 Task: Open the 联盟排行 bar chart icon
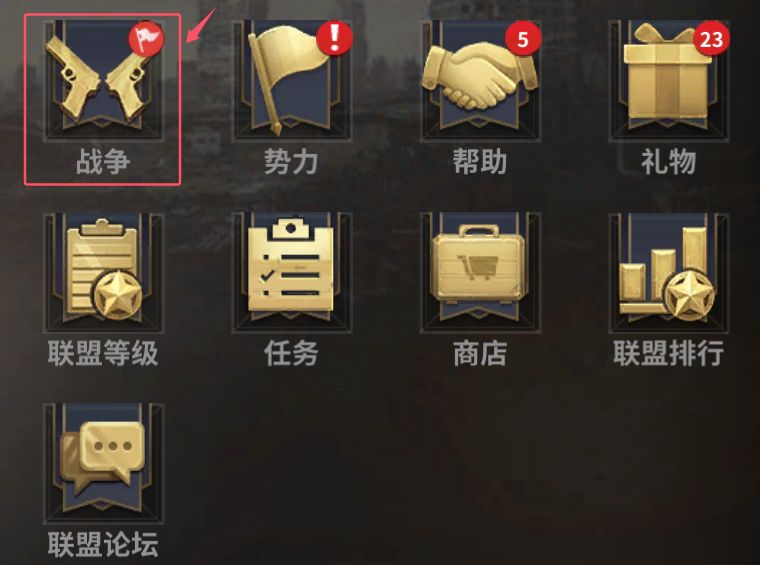(669, 272)
